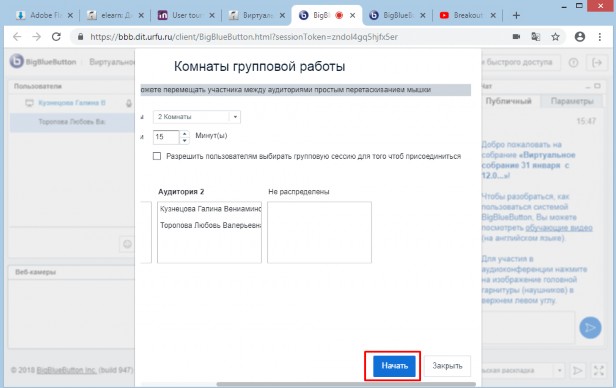The height and width of the screenshot is (388, 616).
Task: Click the address bar URL
Action: (244, 37)
